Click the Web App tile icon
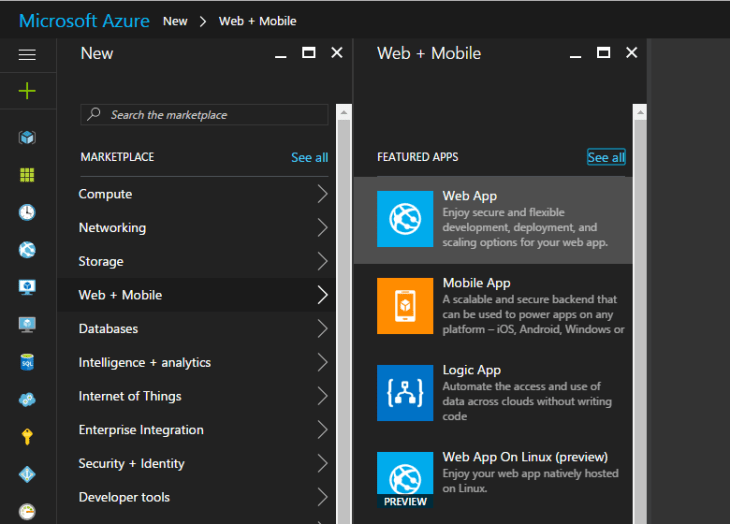 coord(405,219)
